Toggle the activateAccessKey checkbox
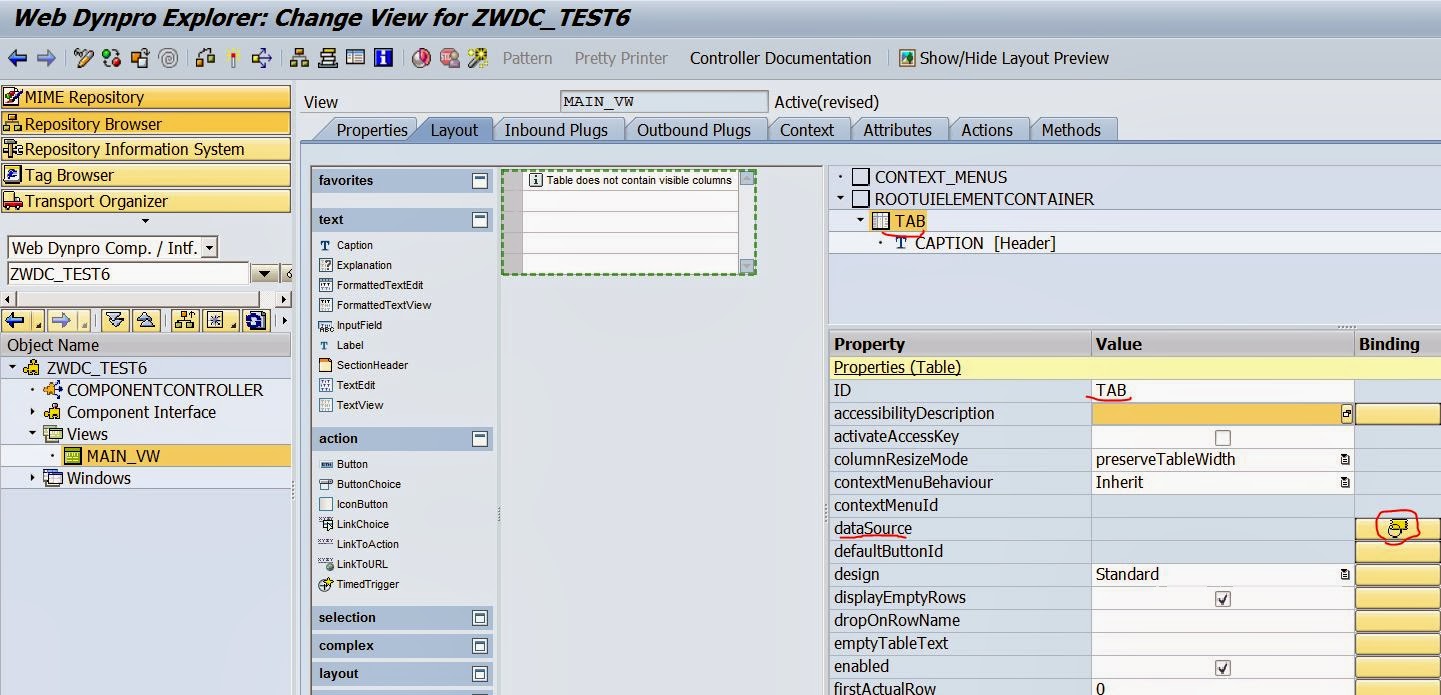1441x695 pixels. [1222, 437]
